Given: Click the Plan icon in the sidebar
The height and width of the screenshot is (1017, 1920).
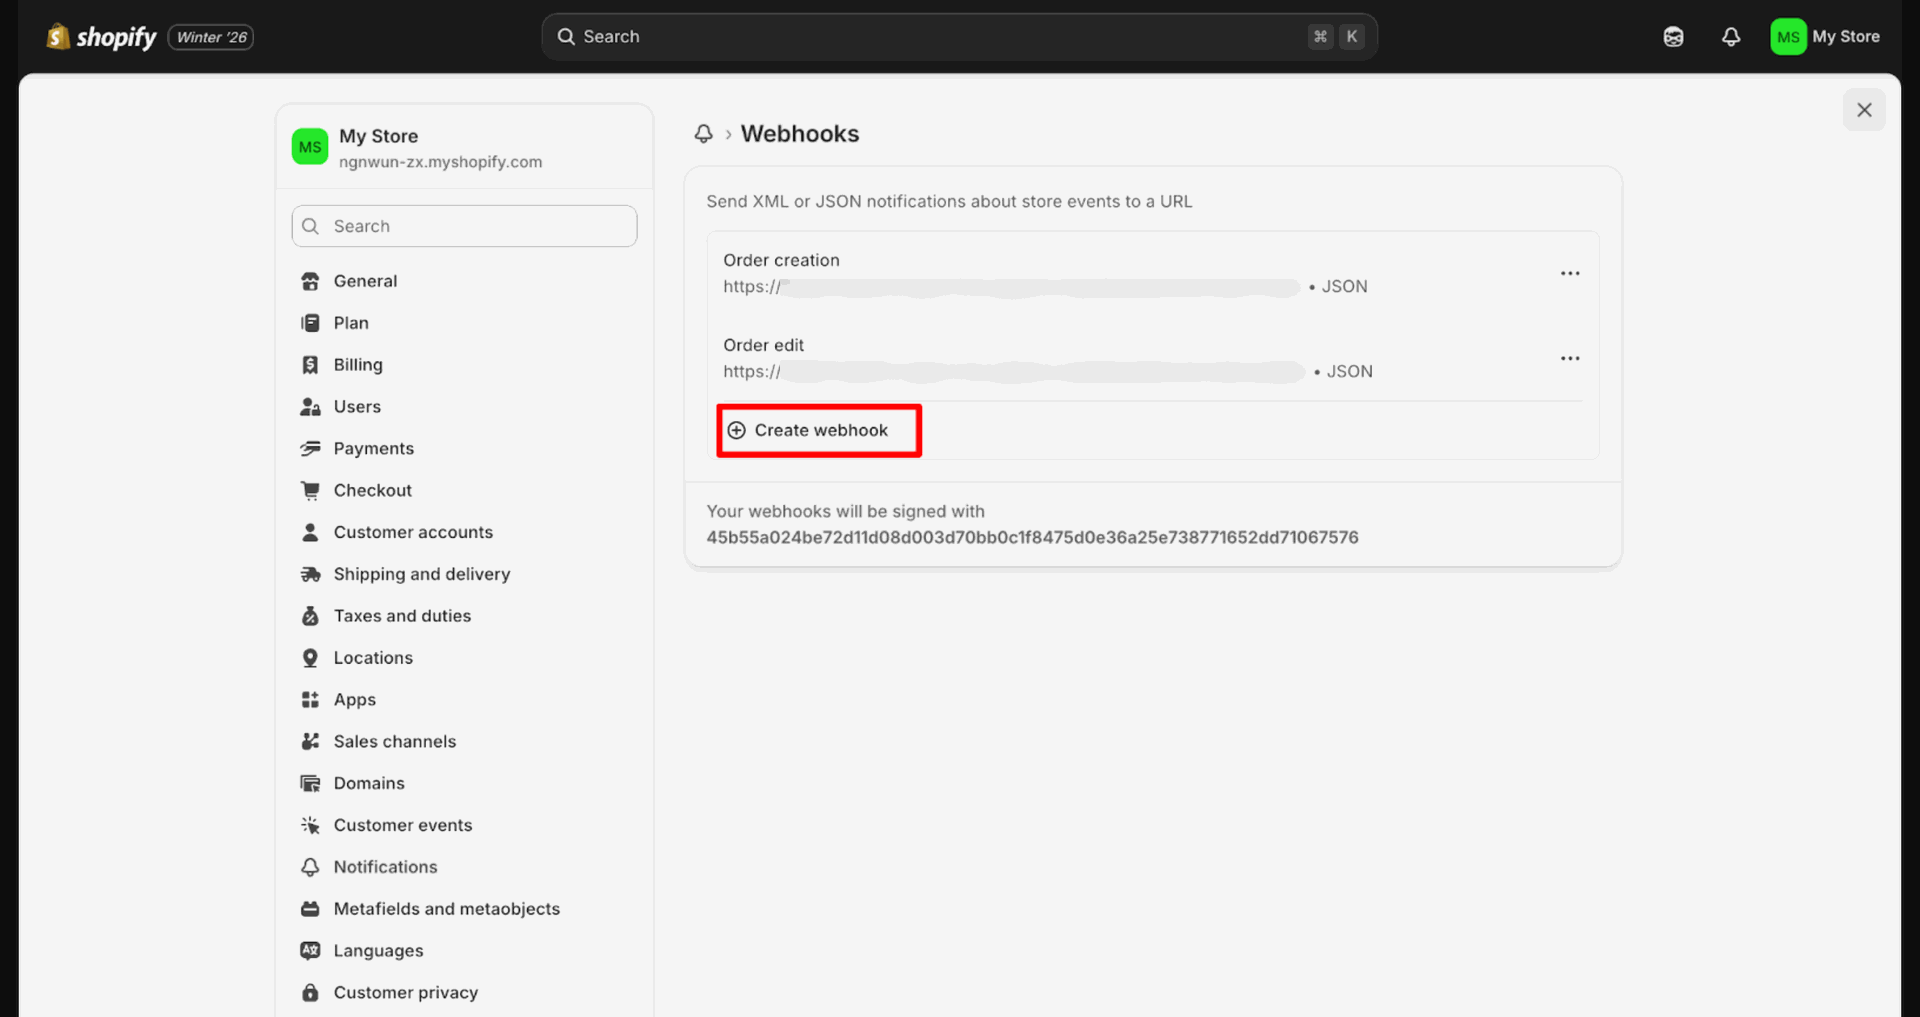Looking at the screenshot, I should click(310, 323).
